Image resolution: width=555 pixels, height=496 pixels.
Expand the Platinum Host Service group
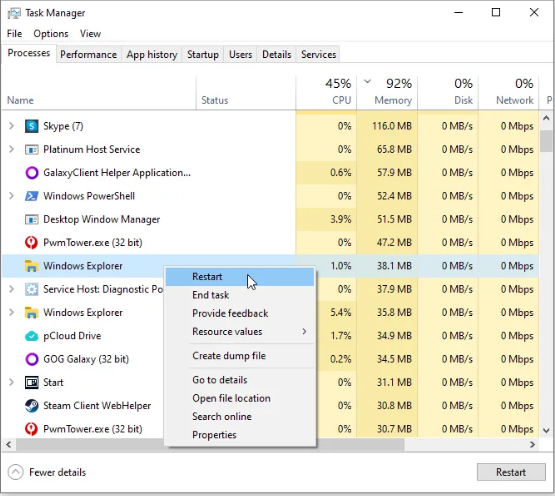(11, 149)
